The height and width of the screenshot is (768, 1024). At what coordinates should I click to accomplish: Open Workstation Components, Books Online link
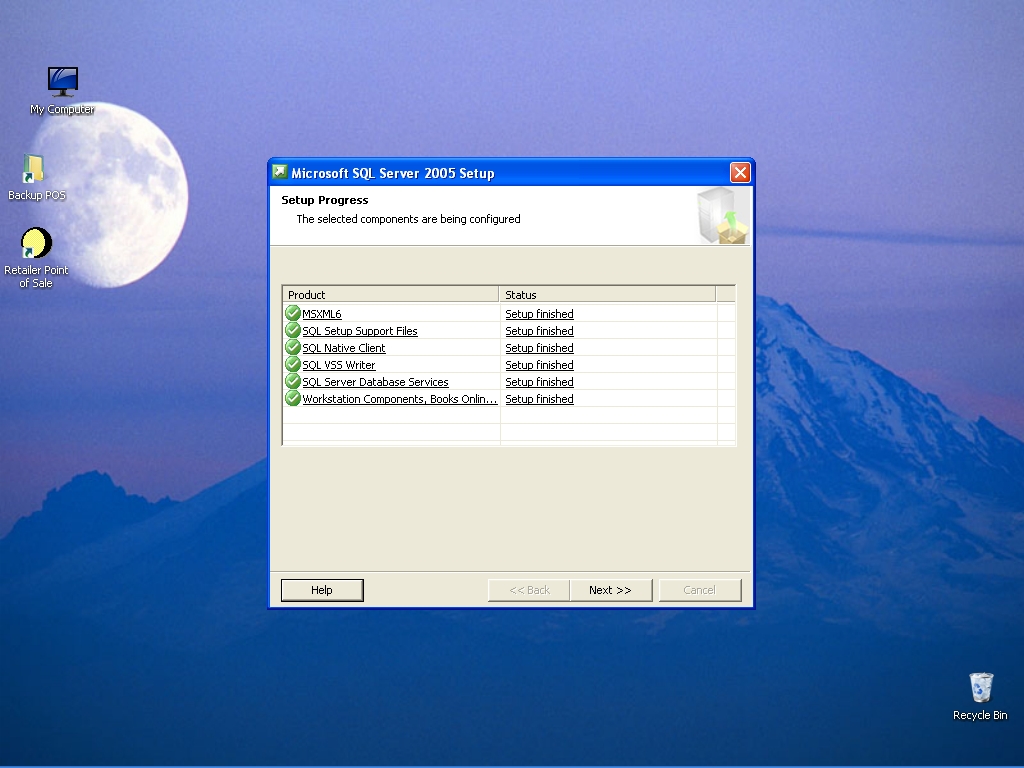tap(400, 399)
